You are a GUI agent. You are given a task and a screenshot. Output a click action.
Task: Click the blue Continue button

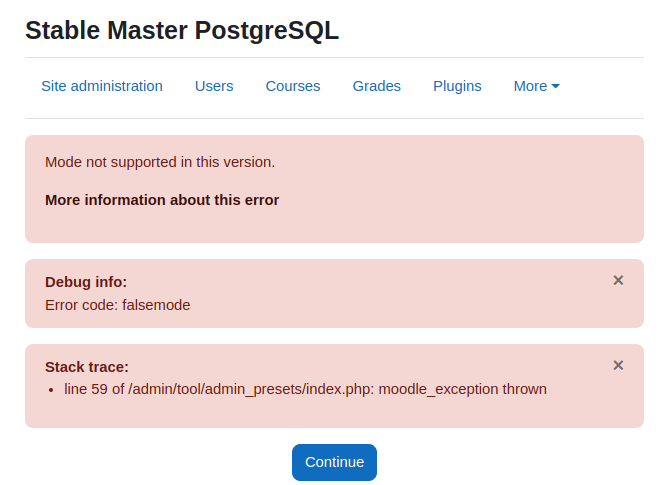tap(334, 462)
